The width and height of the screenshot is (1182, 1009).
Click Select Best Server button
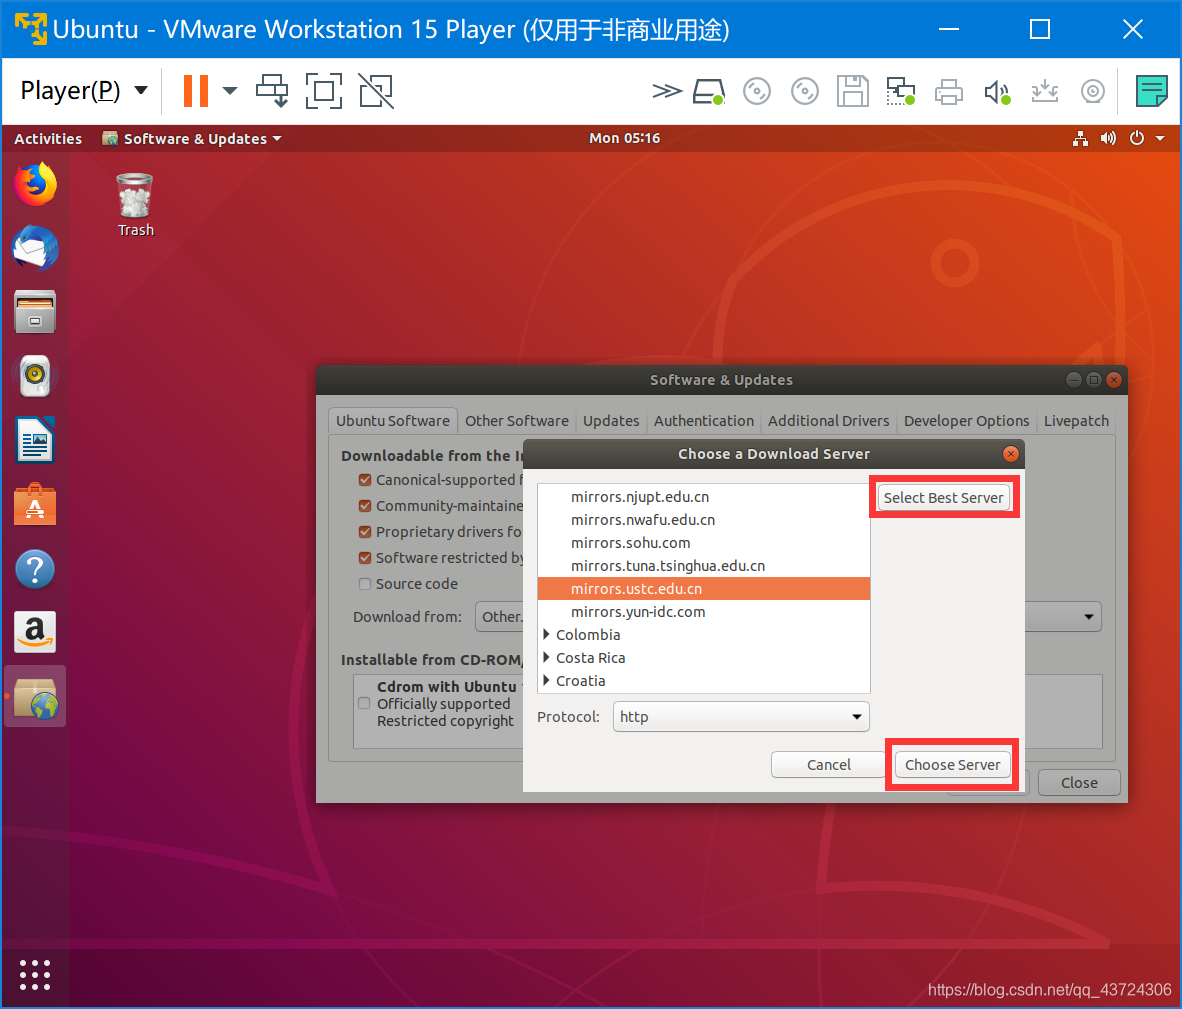(x=944, y=497)
